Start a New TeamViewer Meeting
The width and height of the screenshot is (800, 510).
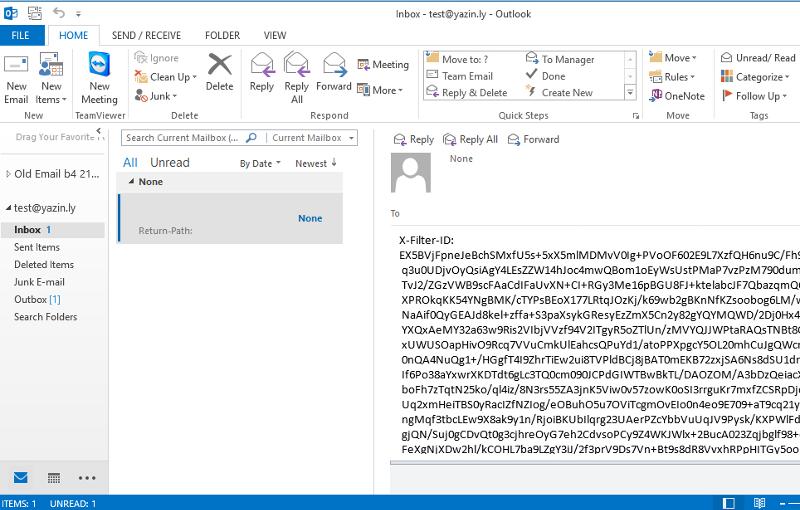pos(99,79)
